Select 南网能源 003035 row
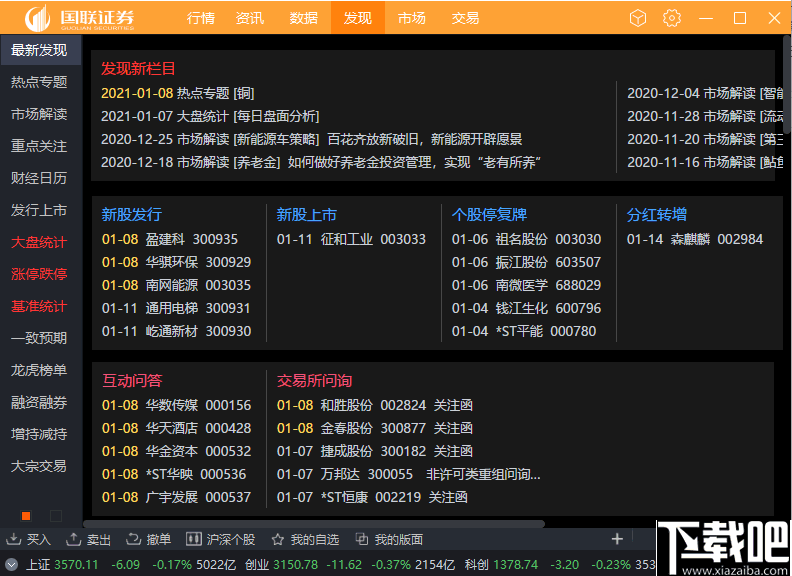792x576 pixels. pos(176,285)
